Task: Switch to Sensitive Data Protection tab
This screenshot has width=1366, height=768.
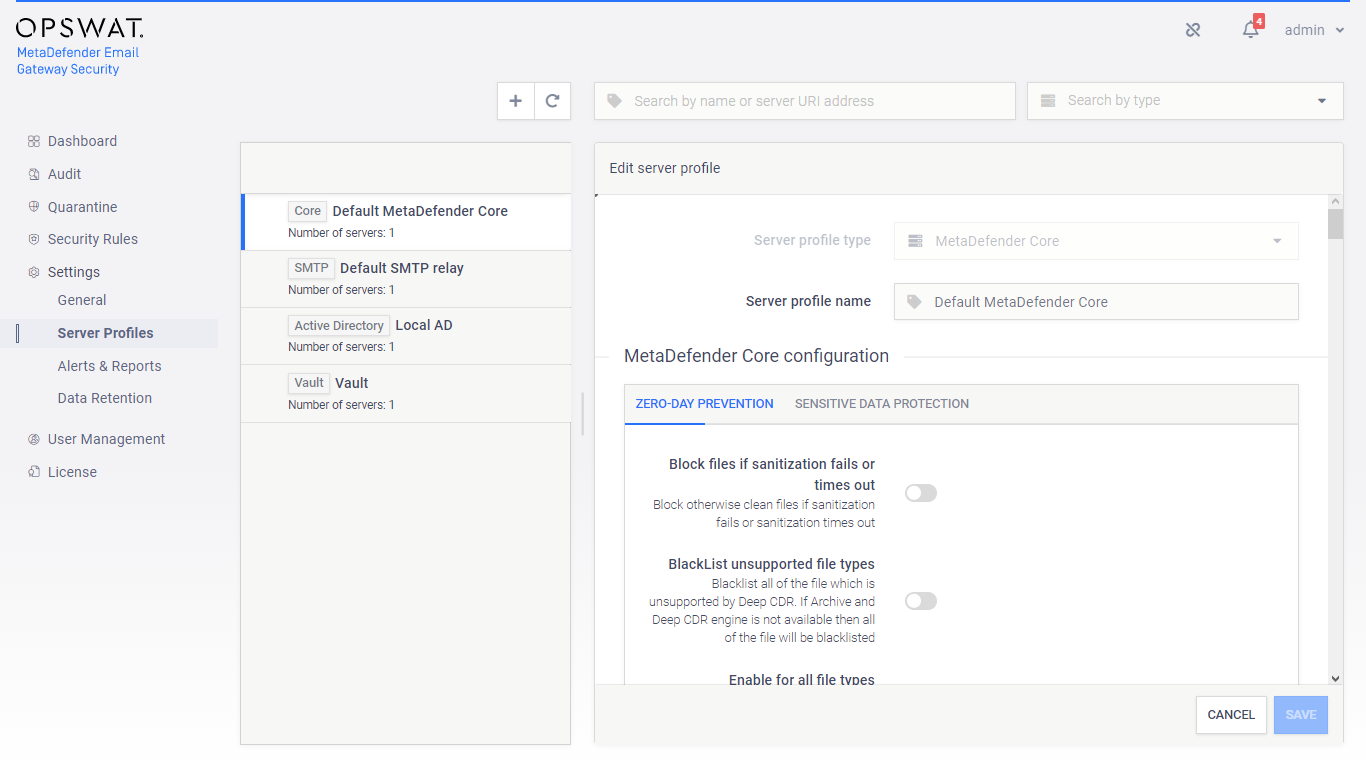Action: point(882,404)
